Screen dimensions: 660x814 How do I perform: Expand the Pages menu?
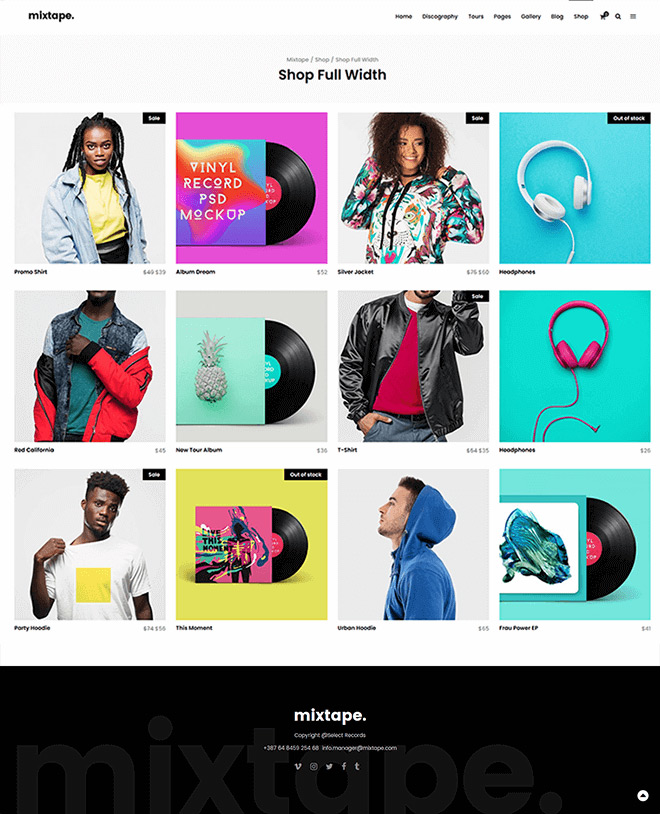tap(502, 17)
